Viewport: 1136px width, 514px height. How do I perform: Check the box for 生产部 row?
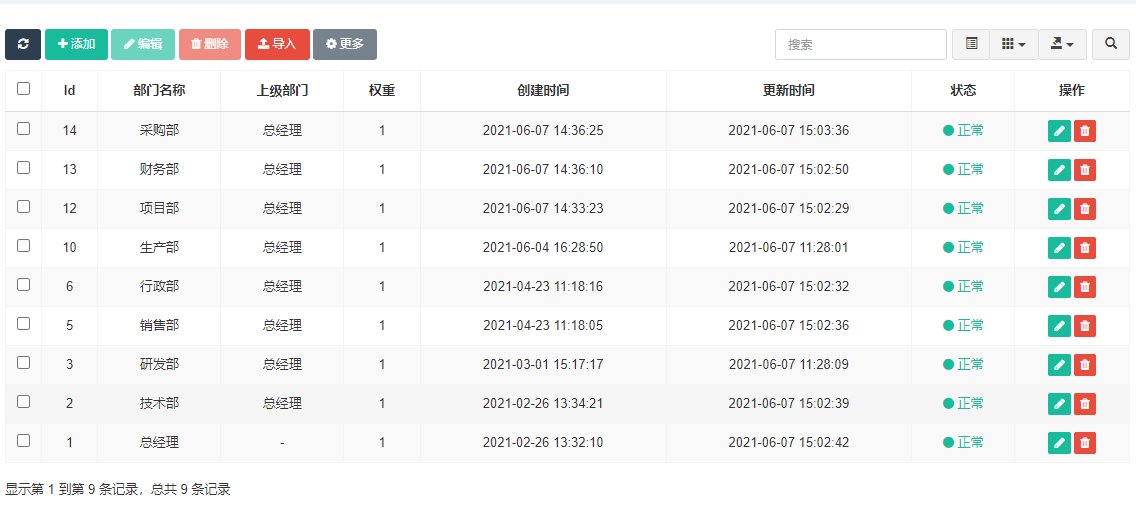(x=23, y=245)
